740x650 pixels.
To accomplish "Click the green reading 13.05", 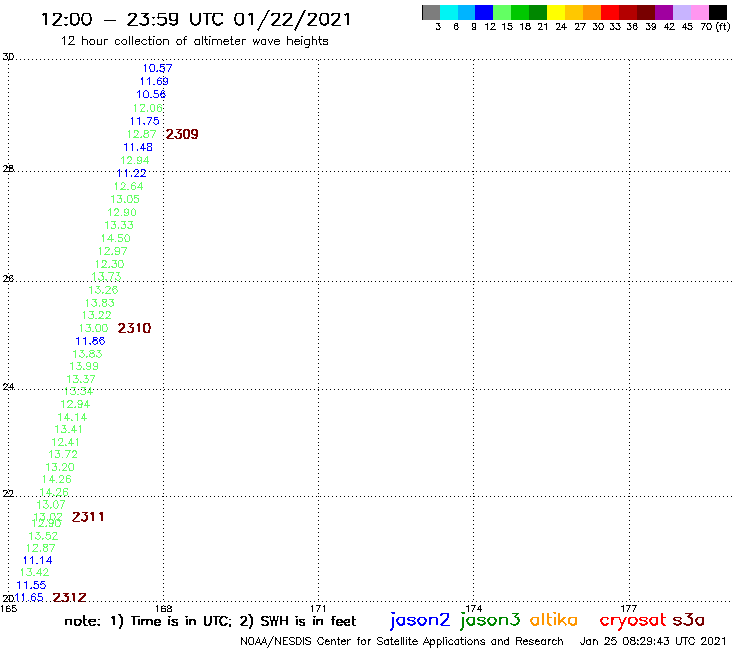I will 125,199.
